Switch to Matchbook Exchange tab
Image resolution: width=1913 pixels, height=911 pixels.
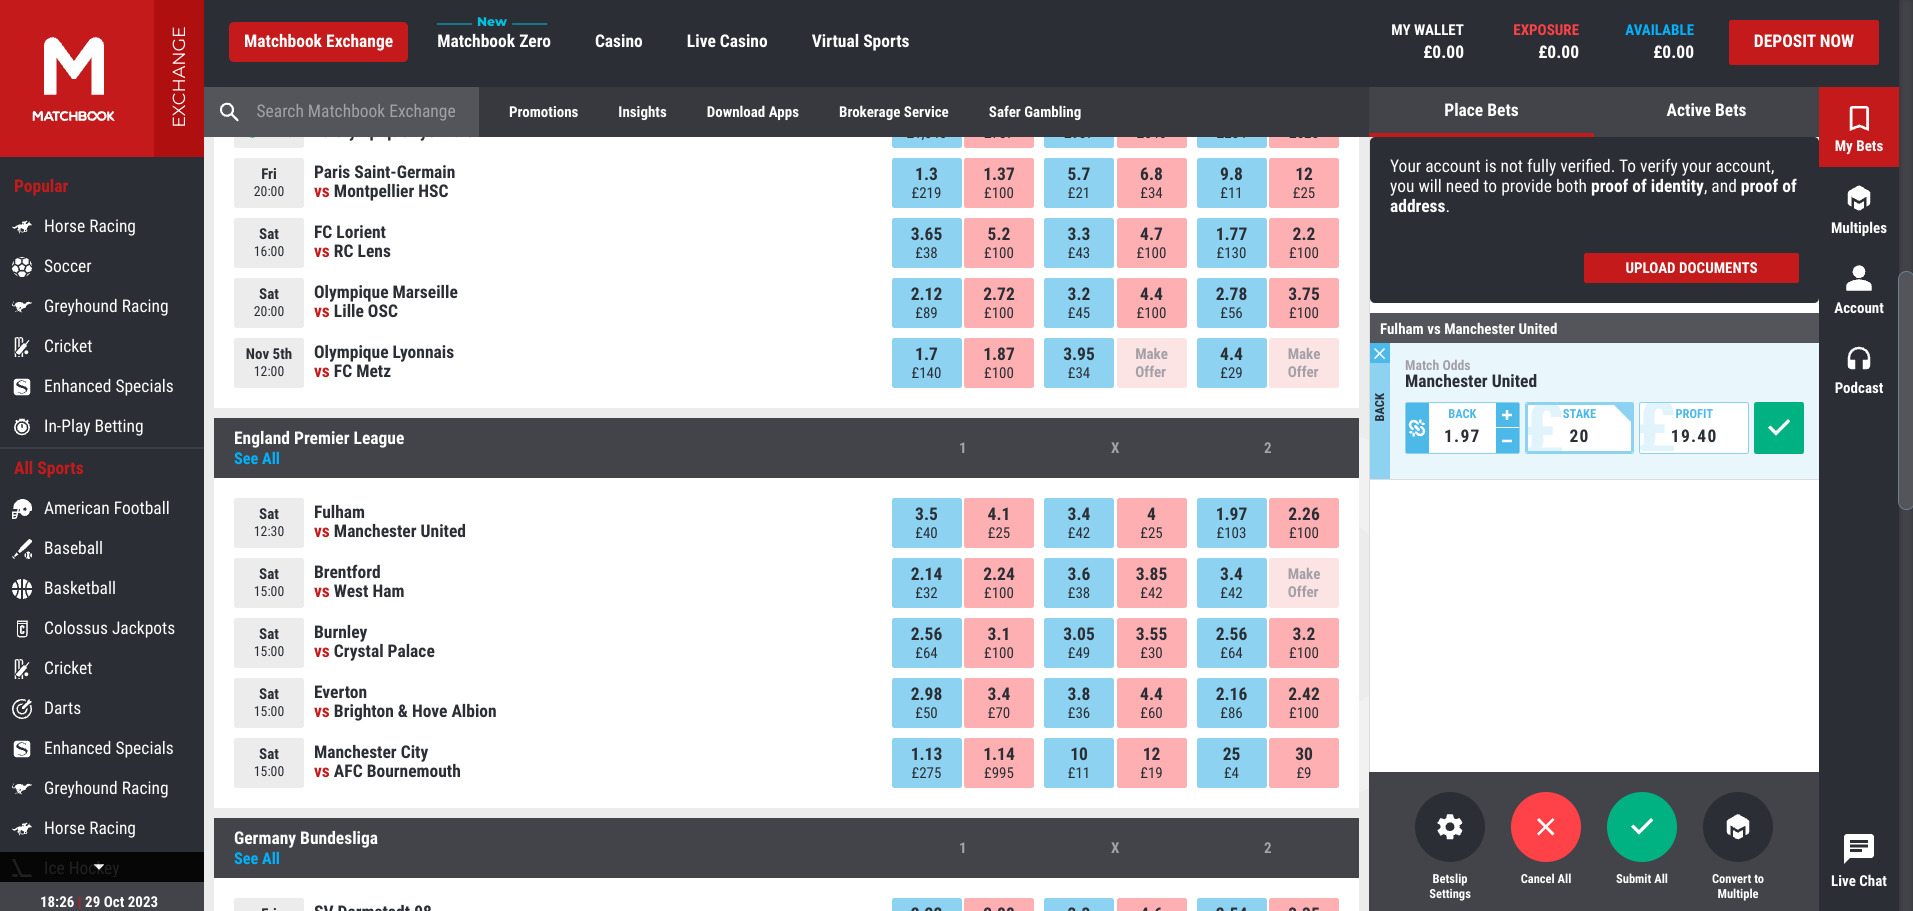[x=318, y=42]
